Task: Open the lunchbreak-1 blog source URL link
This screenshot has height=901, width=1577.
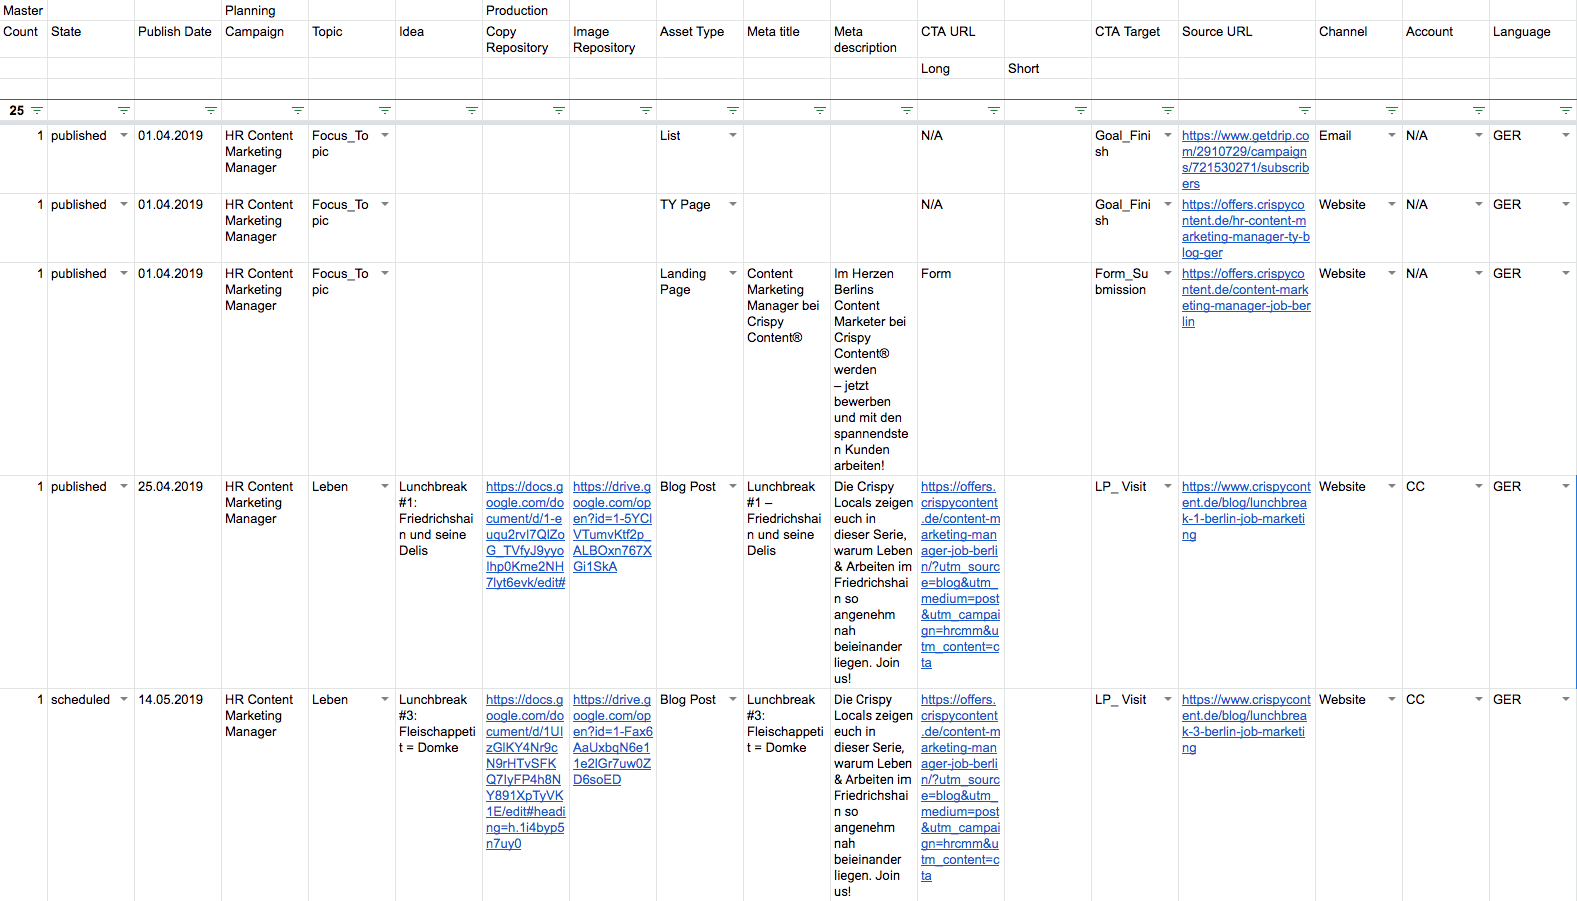Action: (x=1246, y=511)
